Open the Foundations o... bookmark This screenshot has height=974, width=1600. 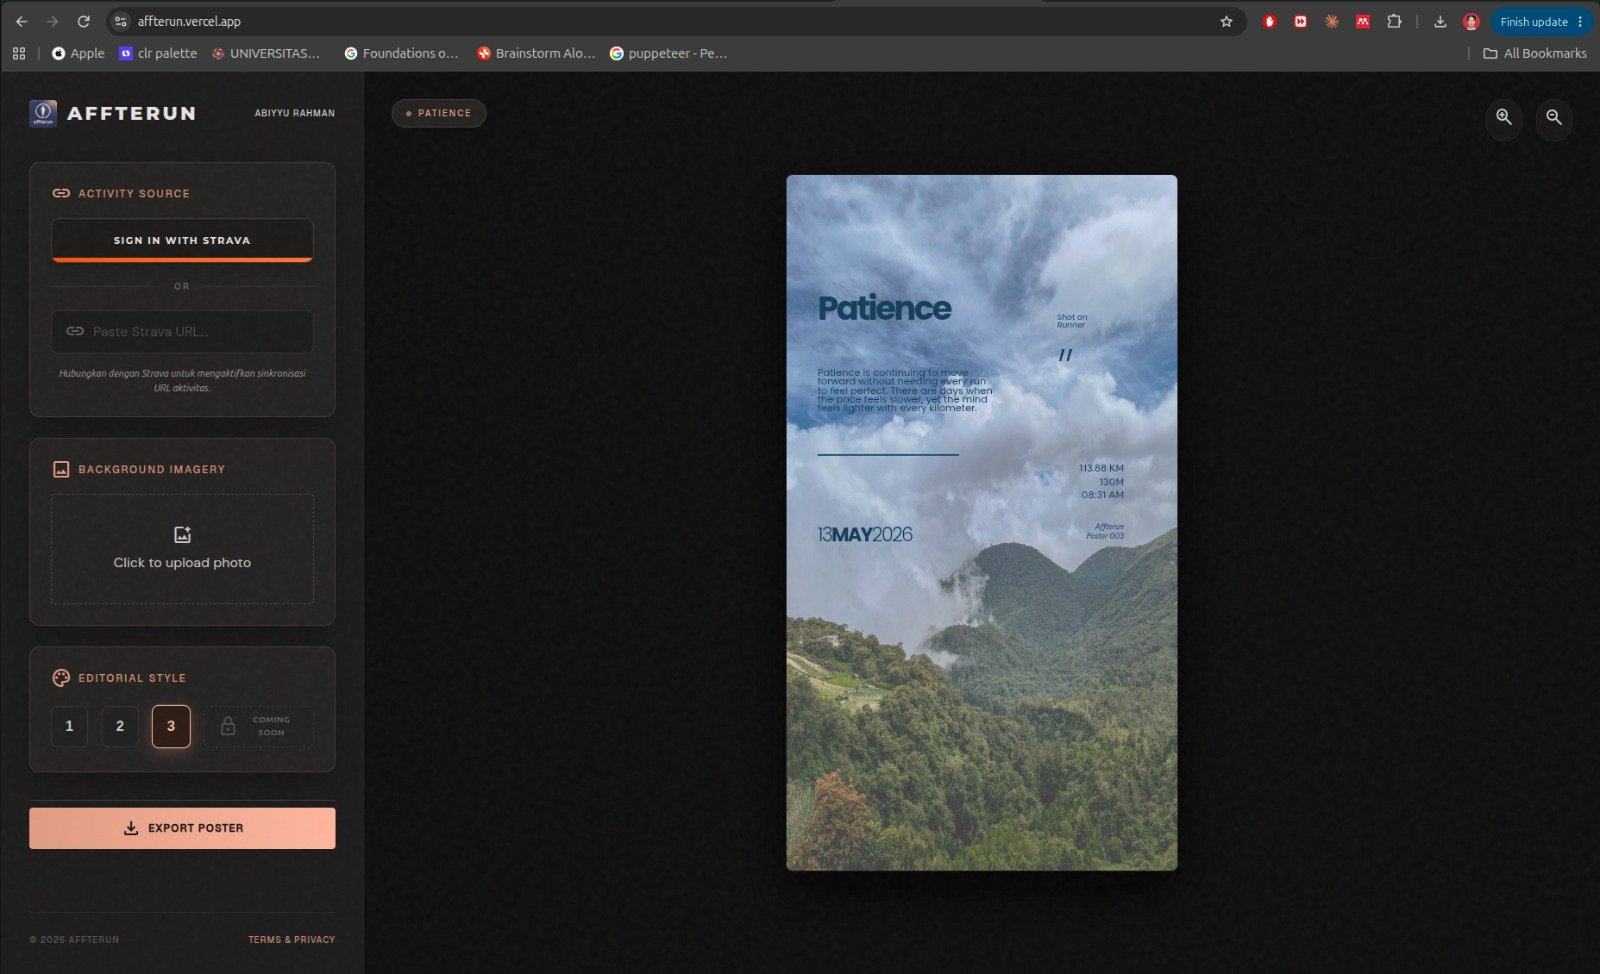[401, 53]
